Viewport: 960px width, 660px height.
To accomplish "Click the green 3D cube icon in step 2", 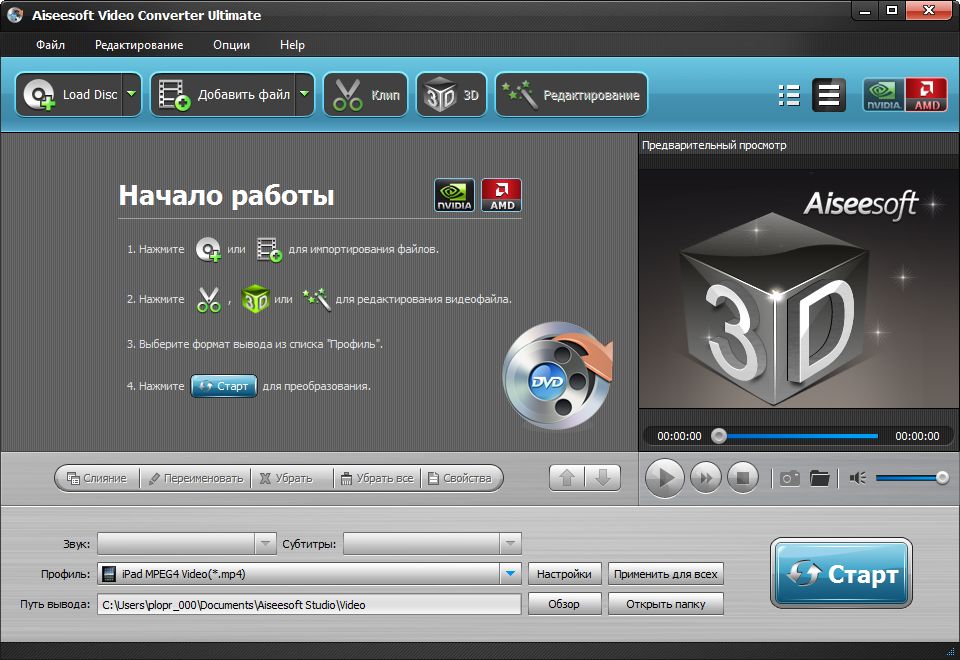I will (255, 299).
